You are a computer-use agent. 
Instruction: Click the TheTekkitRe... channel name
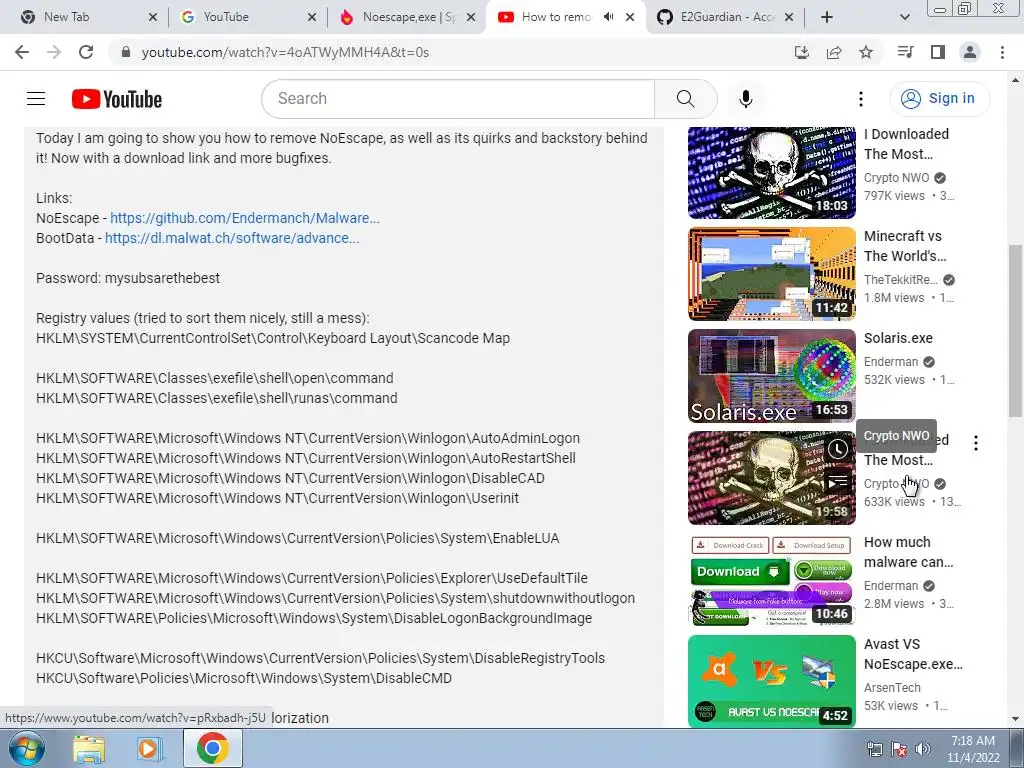click(x=901, y=280)
